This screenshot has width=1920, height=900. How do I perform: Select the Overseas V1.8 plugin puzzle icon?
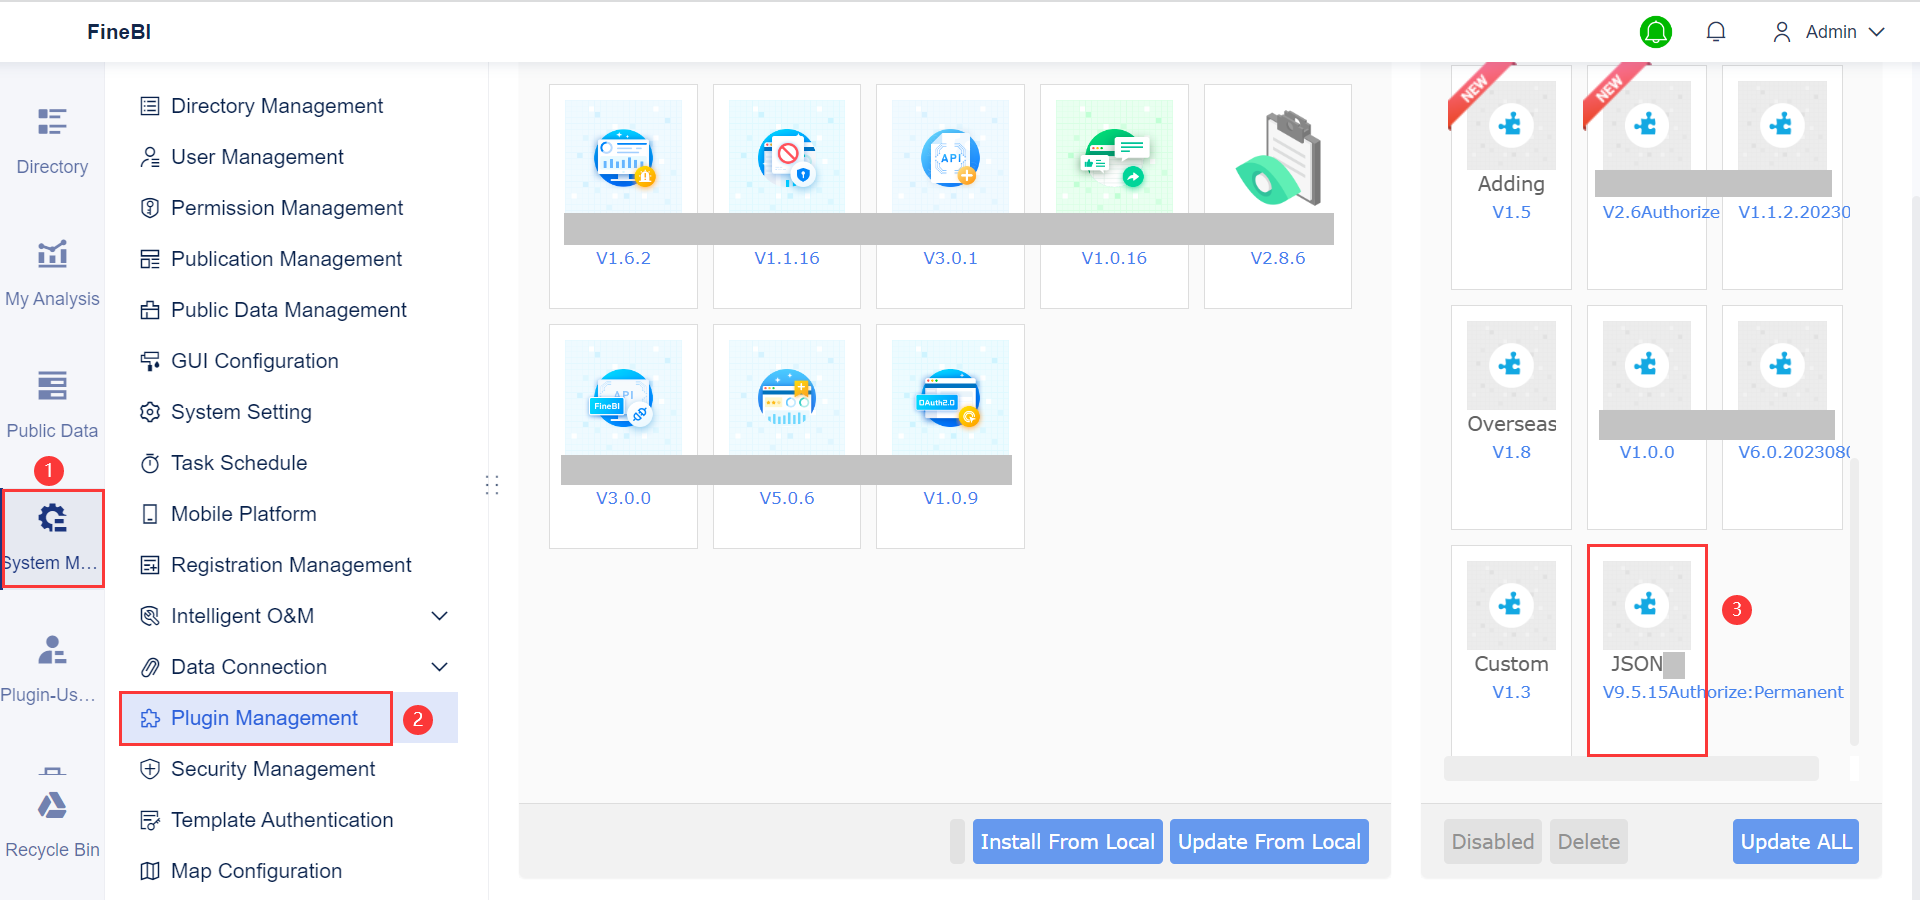point(1511,365)
